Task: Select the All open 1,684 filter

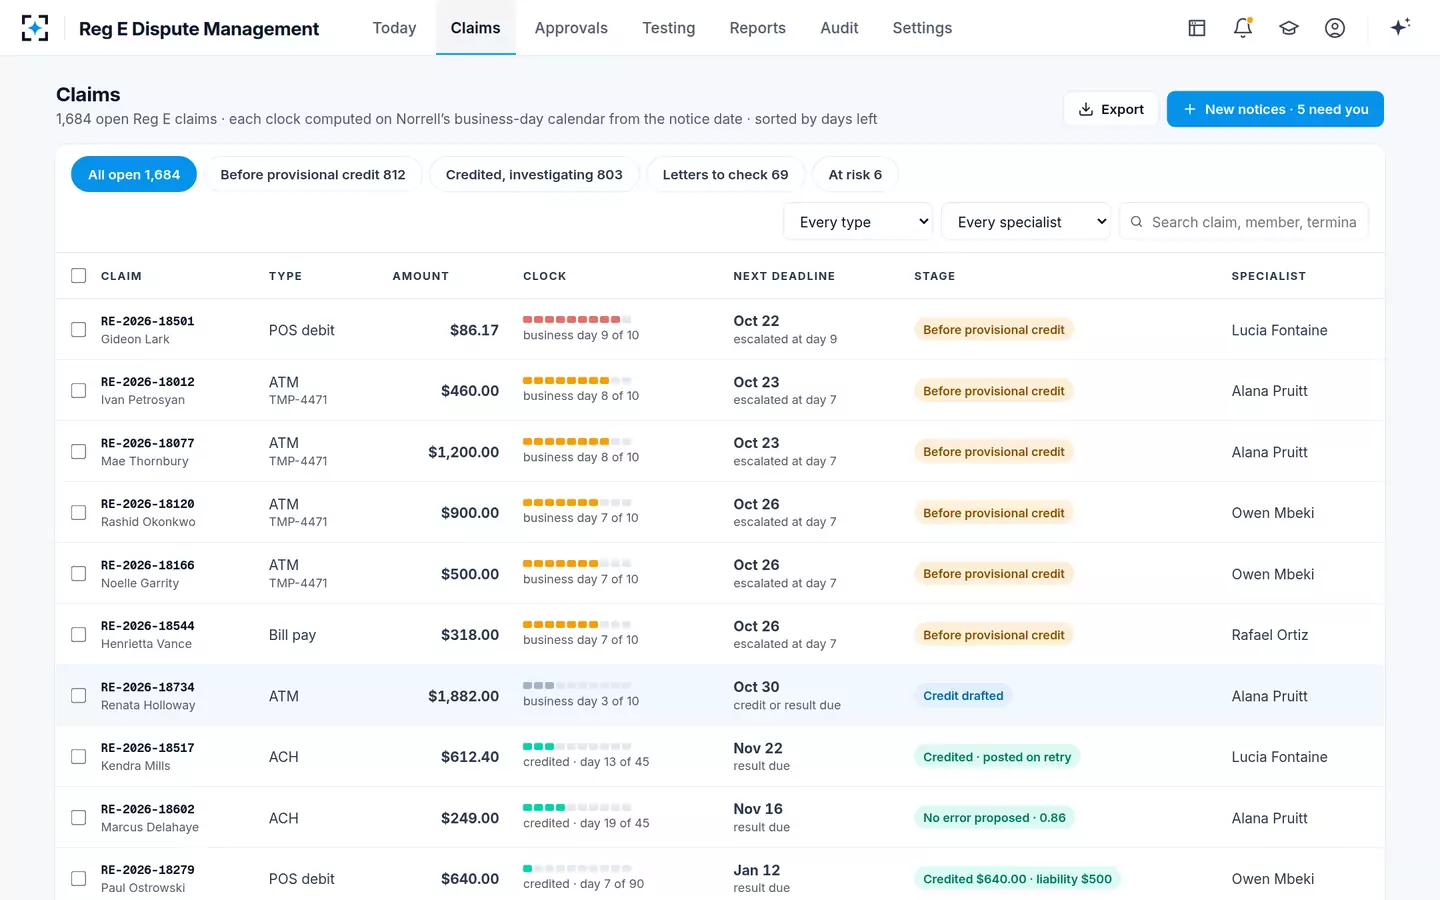Action: click(x=134, y=175)
